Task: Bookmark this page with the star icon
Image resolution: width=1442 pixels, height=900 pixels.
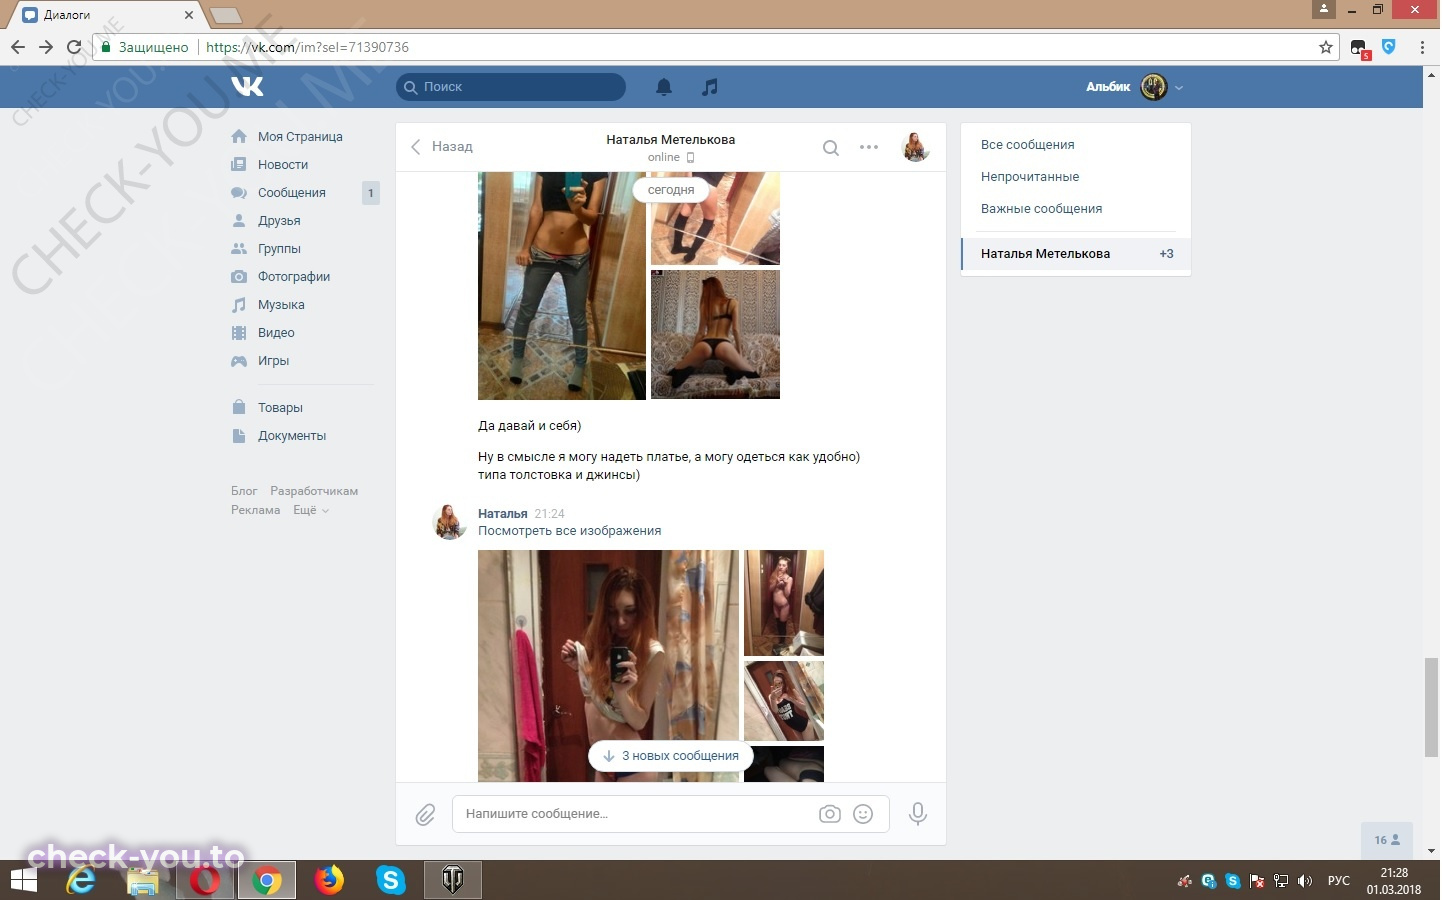Action: pos(1326,47)
